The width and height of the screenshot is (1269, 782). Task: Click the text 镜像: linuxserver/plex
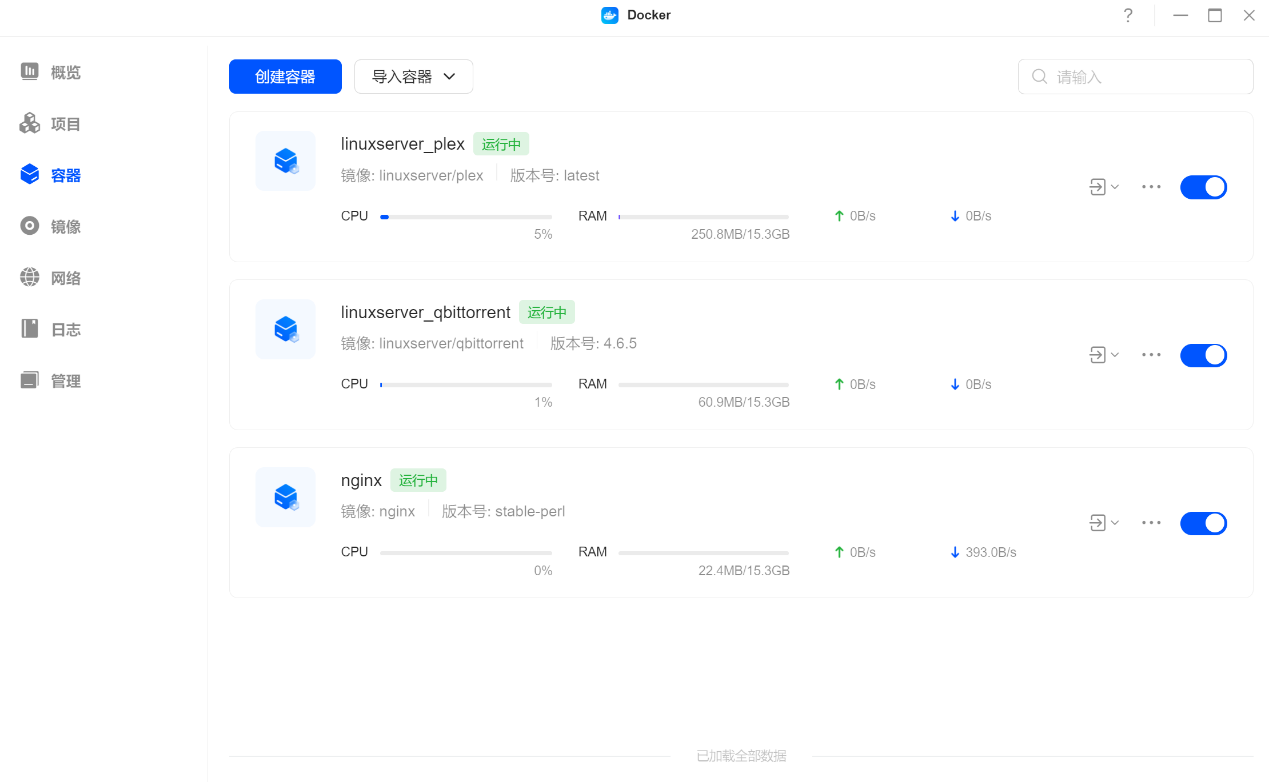(x=412, y=175)
